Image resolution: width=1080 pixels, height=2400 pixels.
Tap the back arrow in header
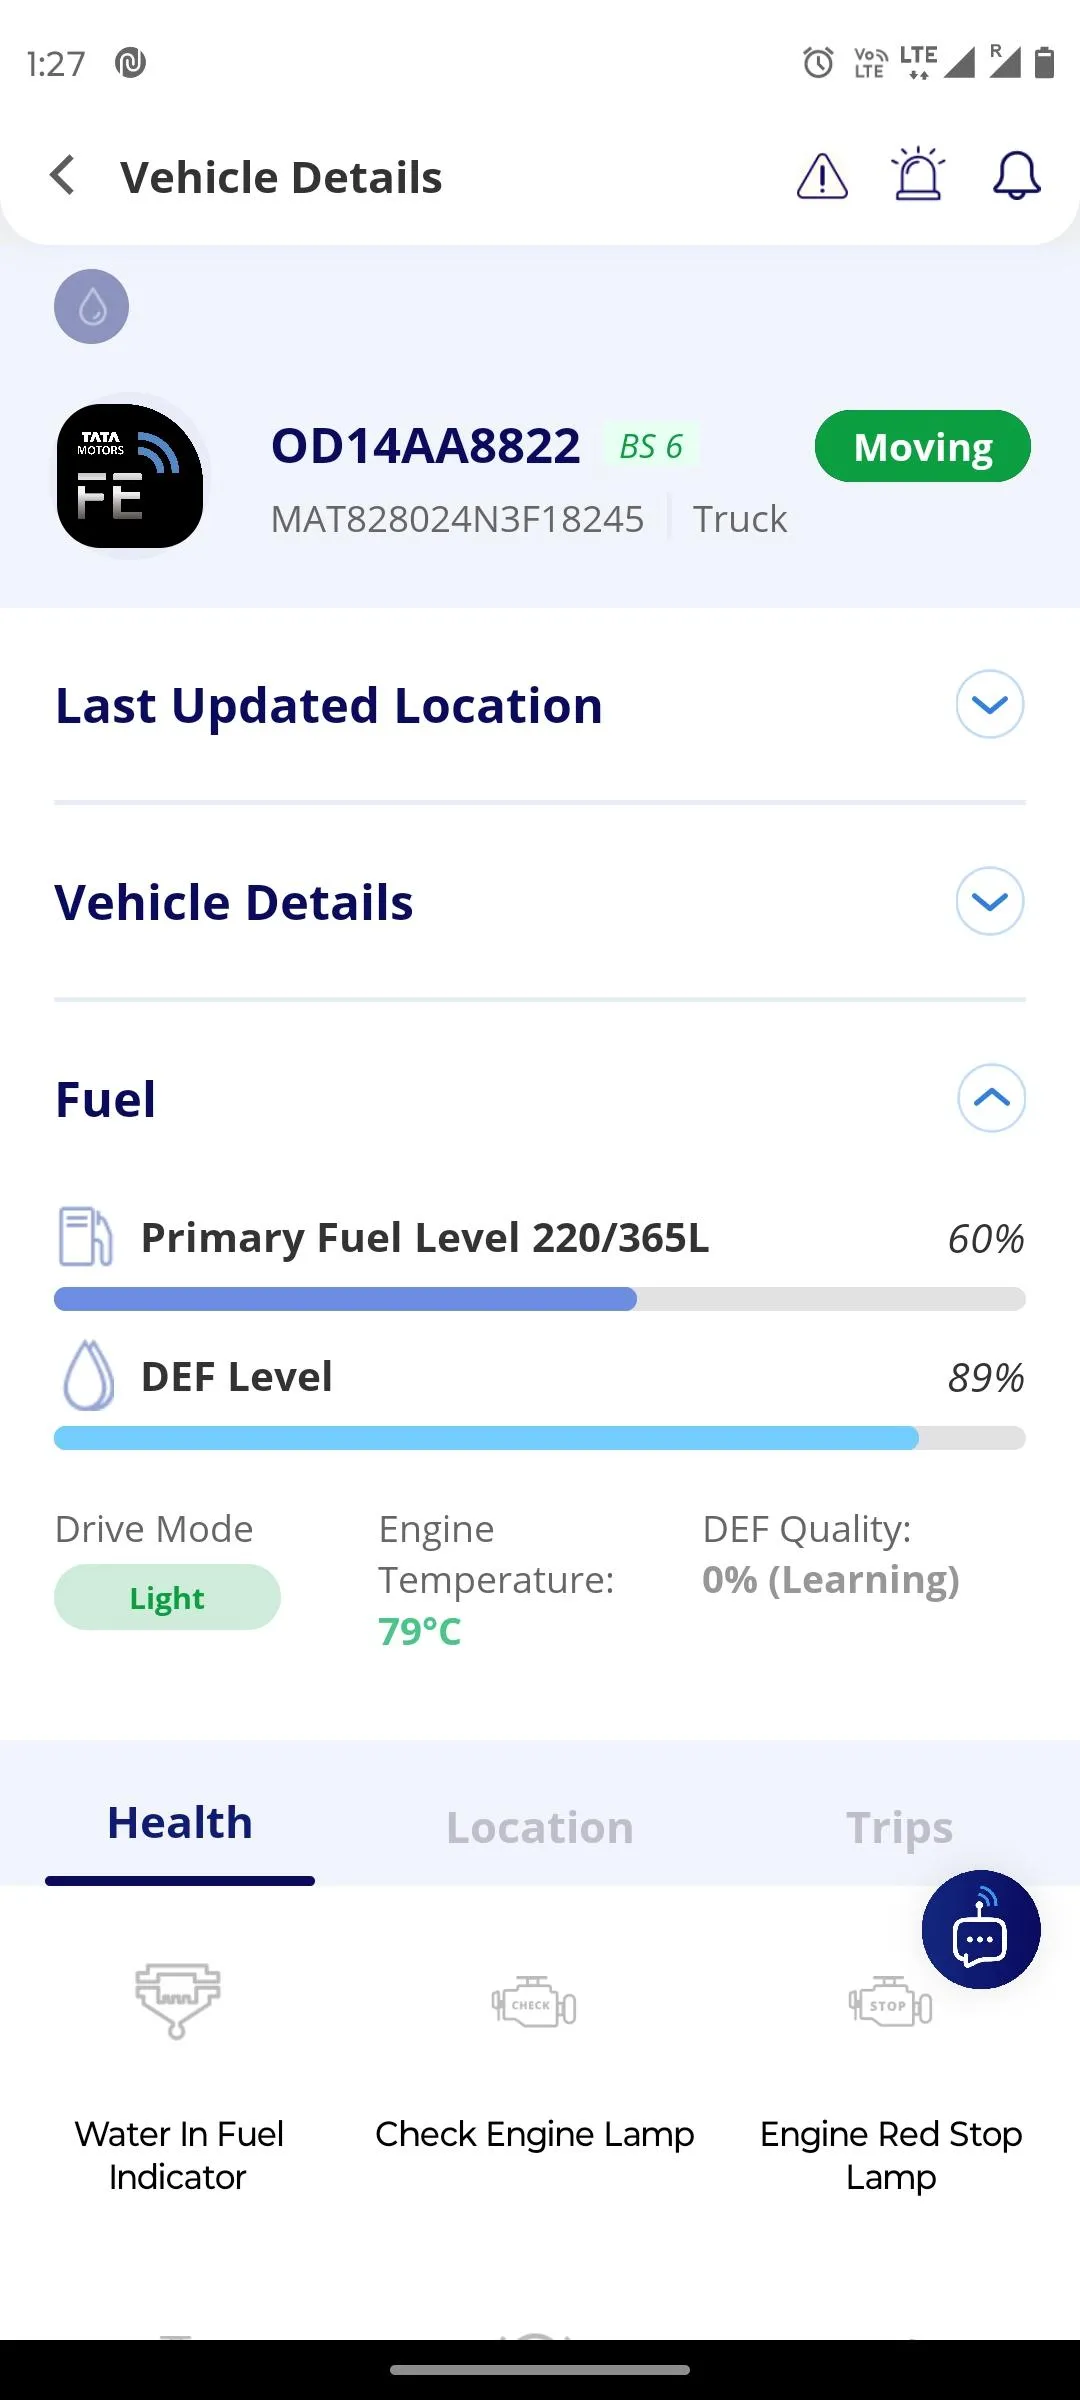(x=63, y=176)
